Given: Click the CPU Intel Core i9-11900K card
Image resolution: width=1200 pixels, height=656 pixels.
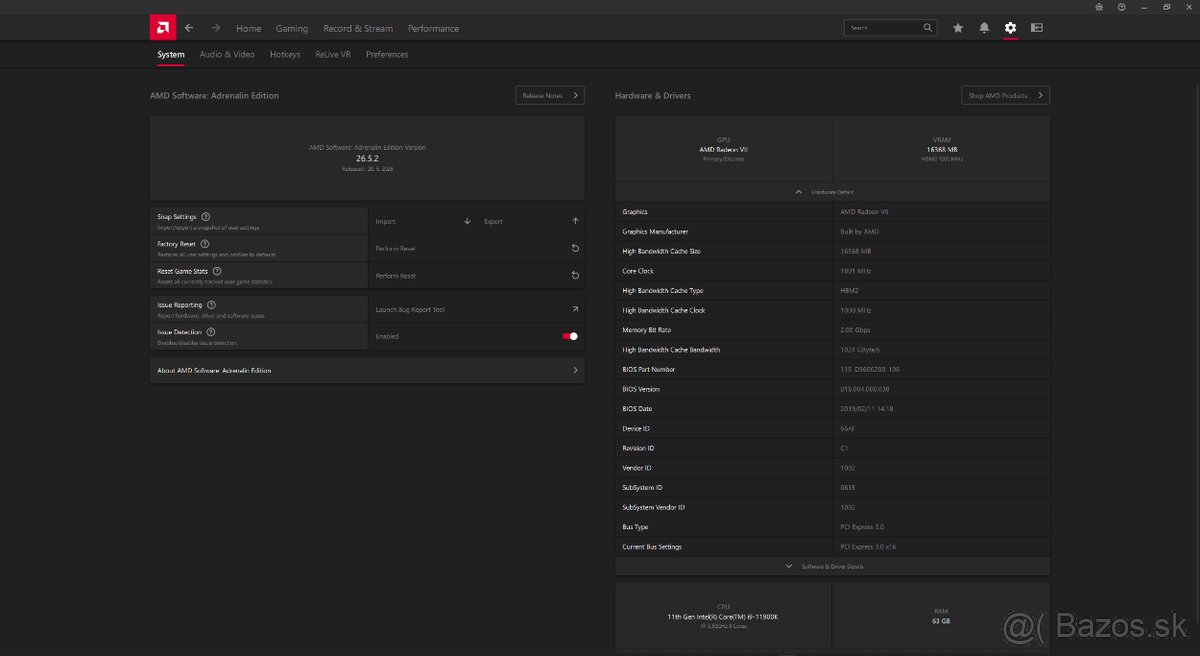Looking at the screenshot, I should (723, 616).
